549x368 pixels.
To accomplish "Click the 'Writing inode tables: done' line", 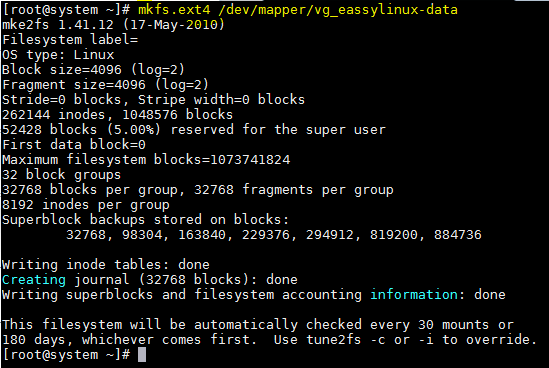I will 106,265.
